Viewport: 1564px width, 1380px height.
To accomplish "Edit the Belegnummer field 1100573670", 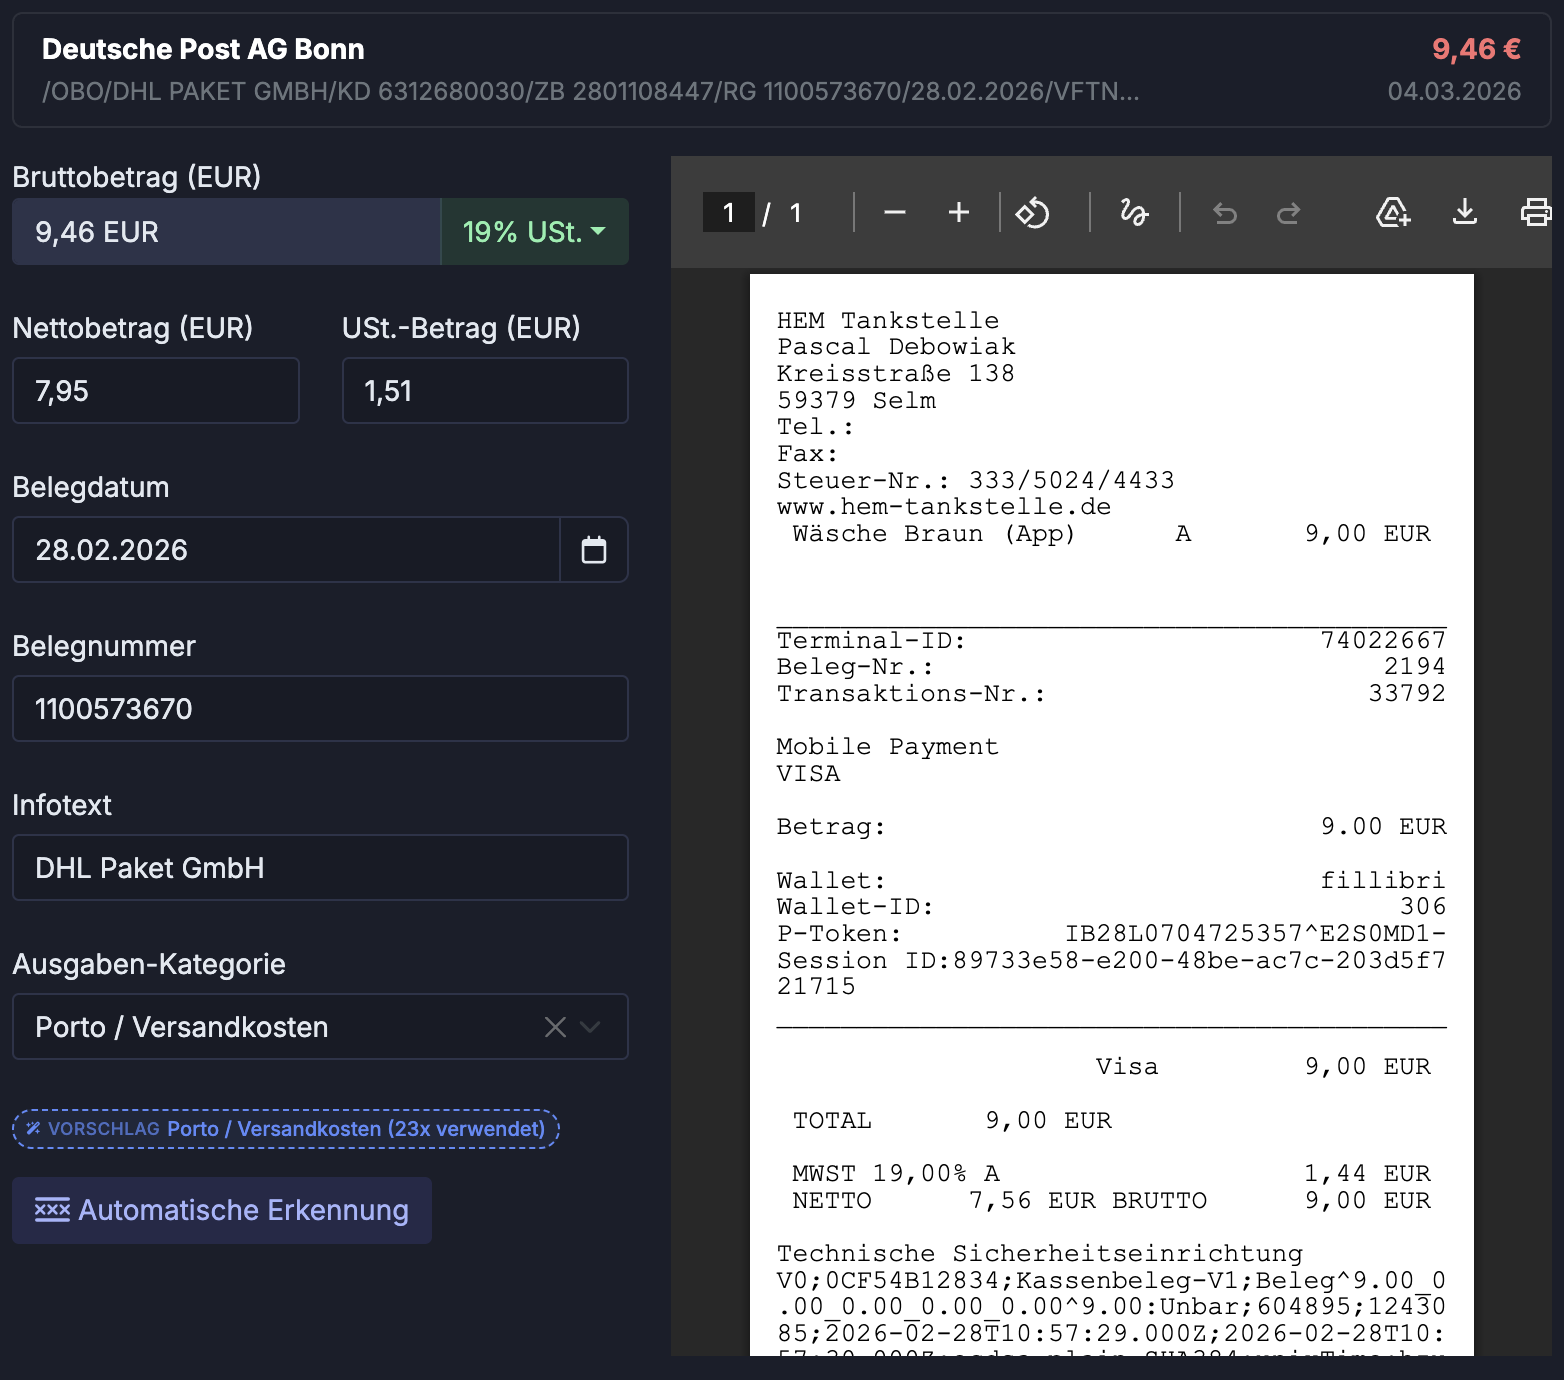I will pyautogui.click(x=320, y=709).
